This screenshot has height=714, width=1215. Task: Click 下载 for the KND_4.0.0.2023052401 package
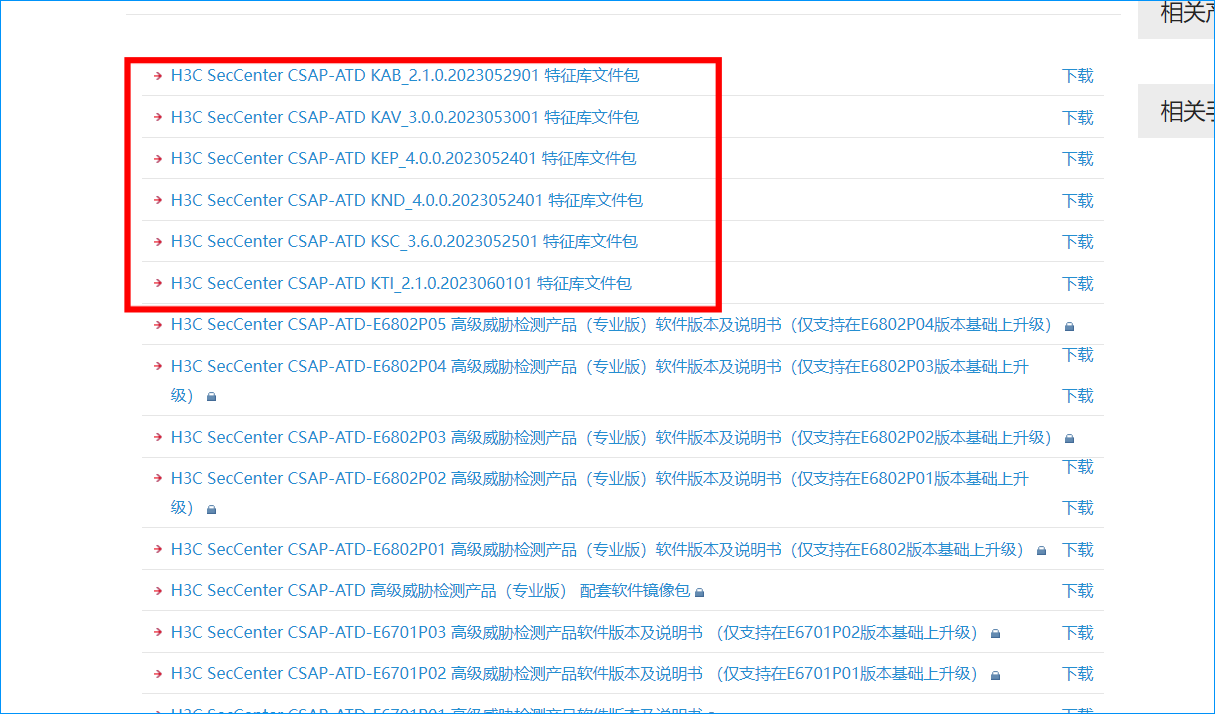(1078, 200)
